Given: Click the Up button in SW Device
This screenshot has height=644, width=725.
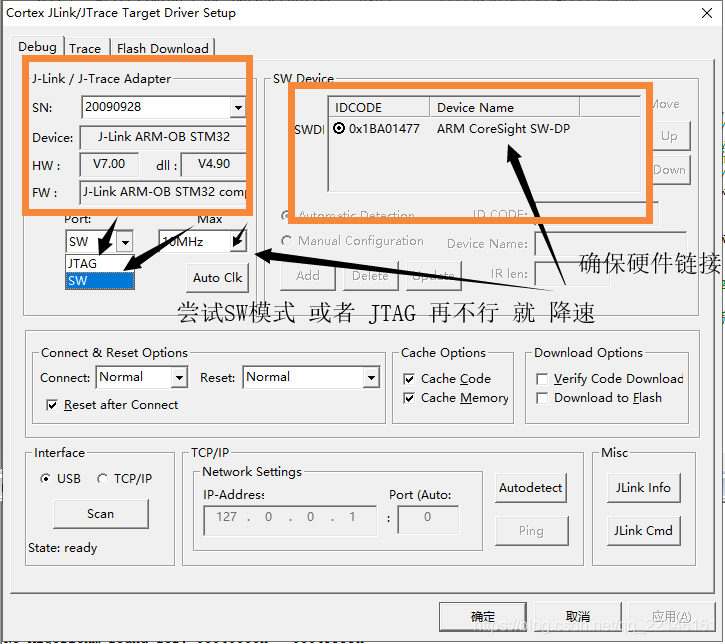Looking at the screenshot, I should (x=669, y=136).
